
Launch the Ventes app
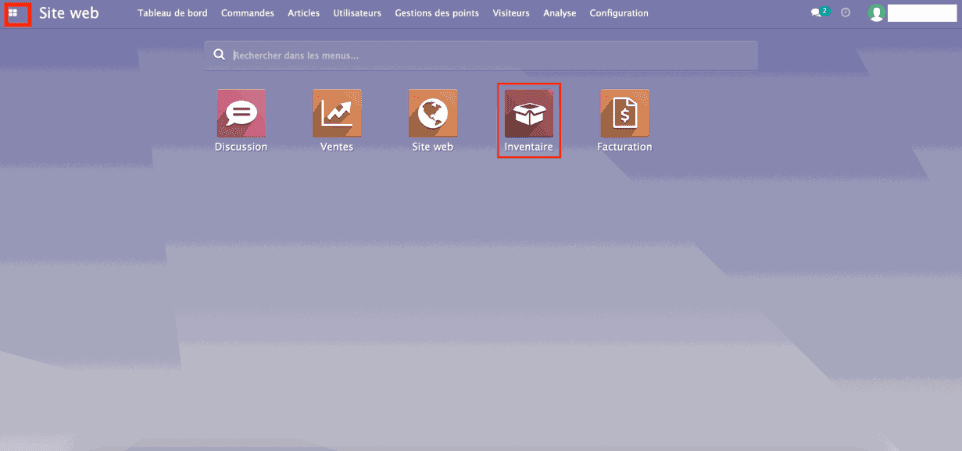pos(337,113)
